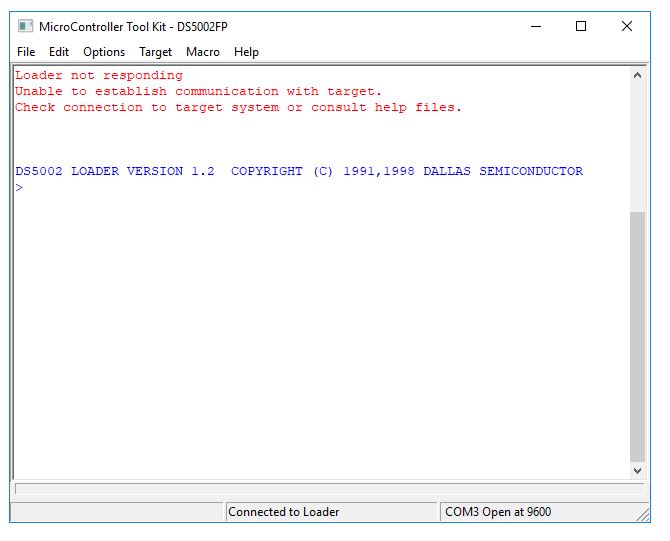Minimize the MicroController Tool Kit window
The image size is (670, 541).
[536, 26]
